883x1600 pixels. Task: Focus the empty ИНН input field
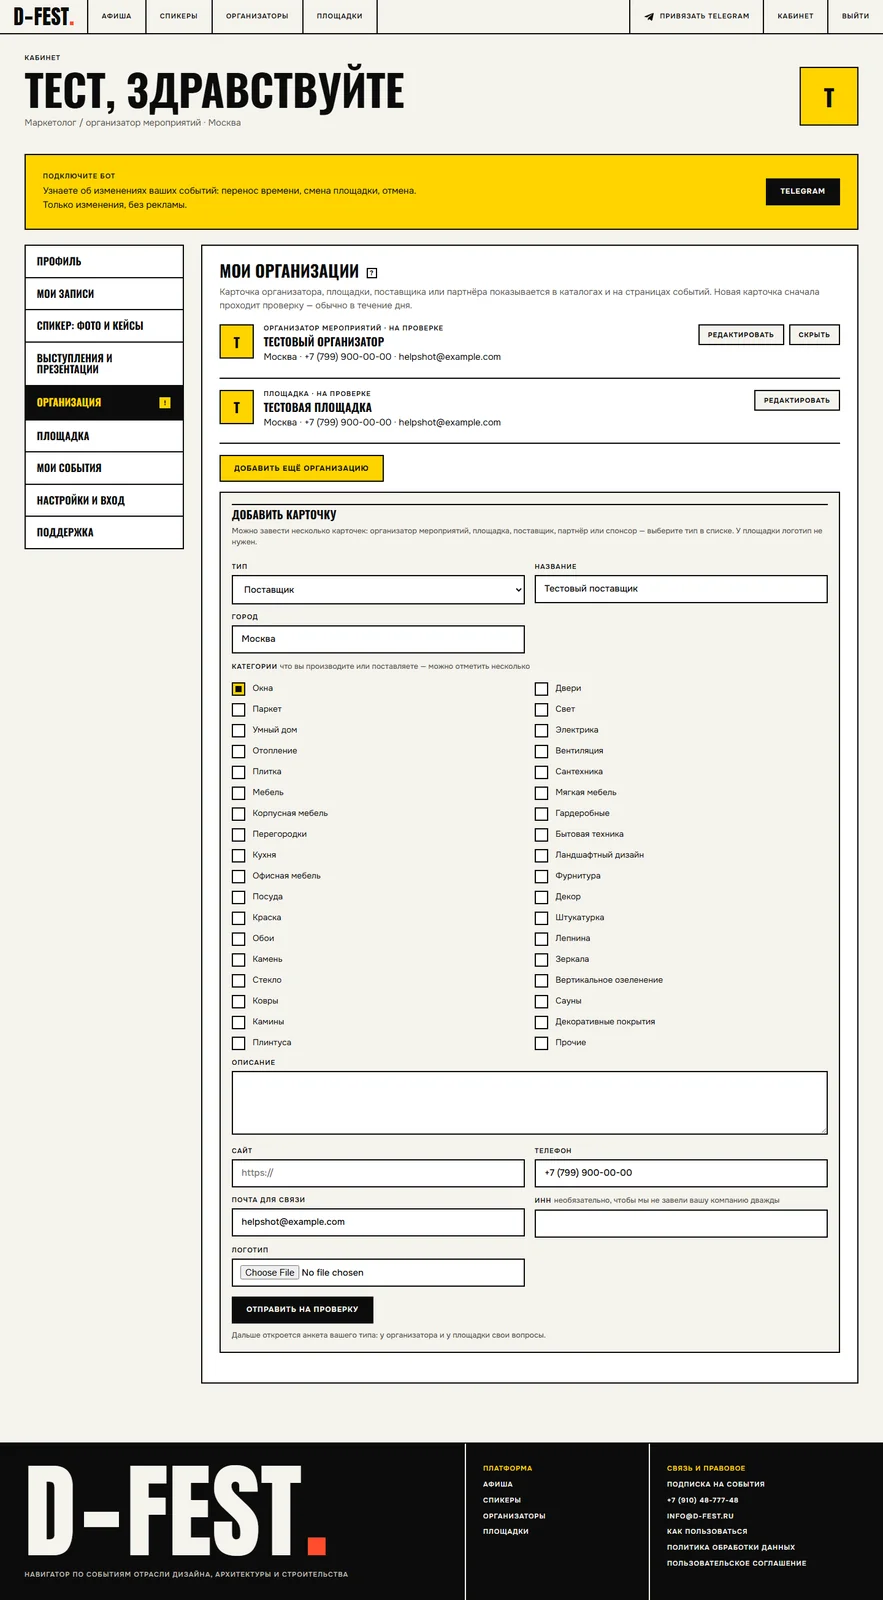(681, 1223)
